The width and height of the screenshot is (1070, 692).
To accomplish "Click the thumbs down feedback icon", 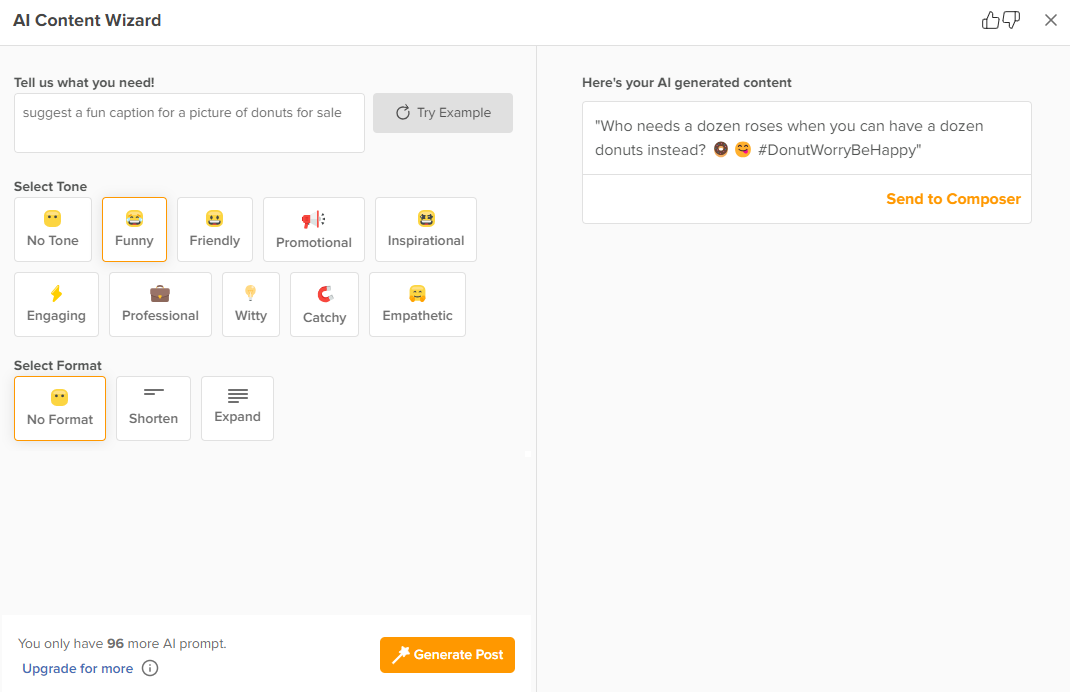I will click(x=1011, y=20).
